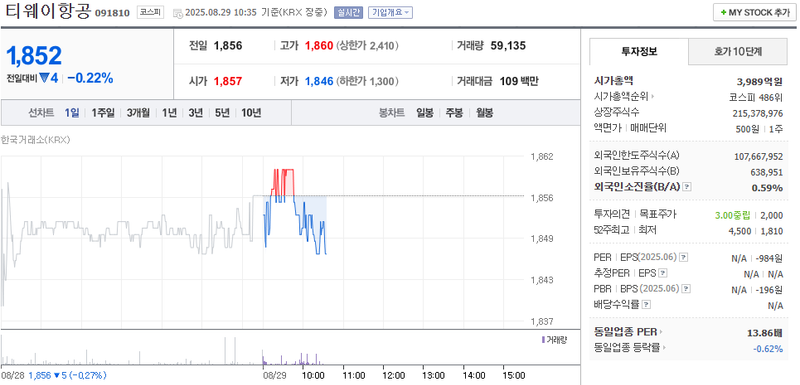This screenshot has width=800, height=385.
Task: Switch to the 투자정보 tab
Action: tap(639, 51)
